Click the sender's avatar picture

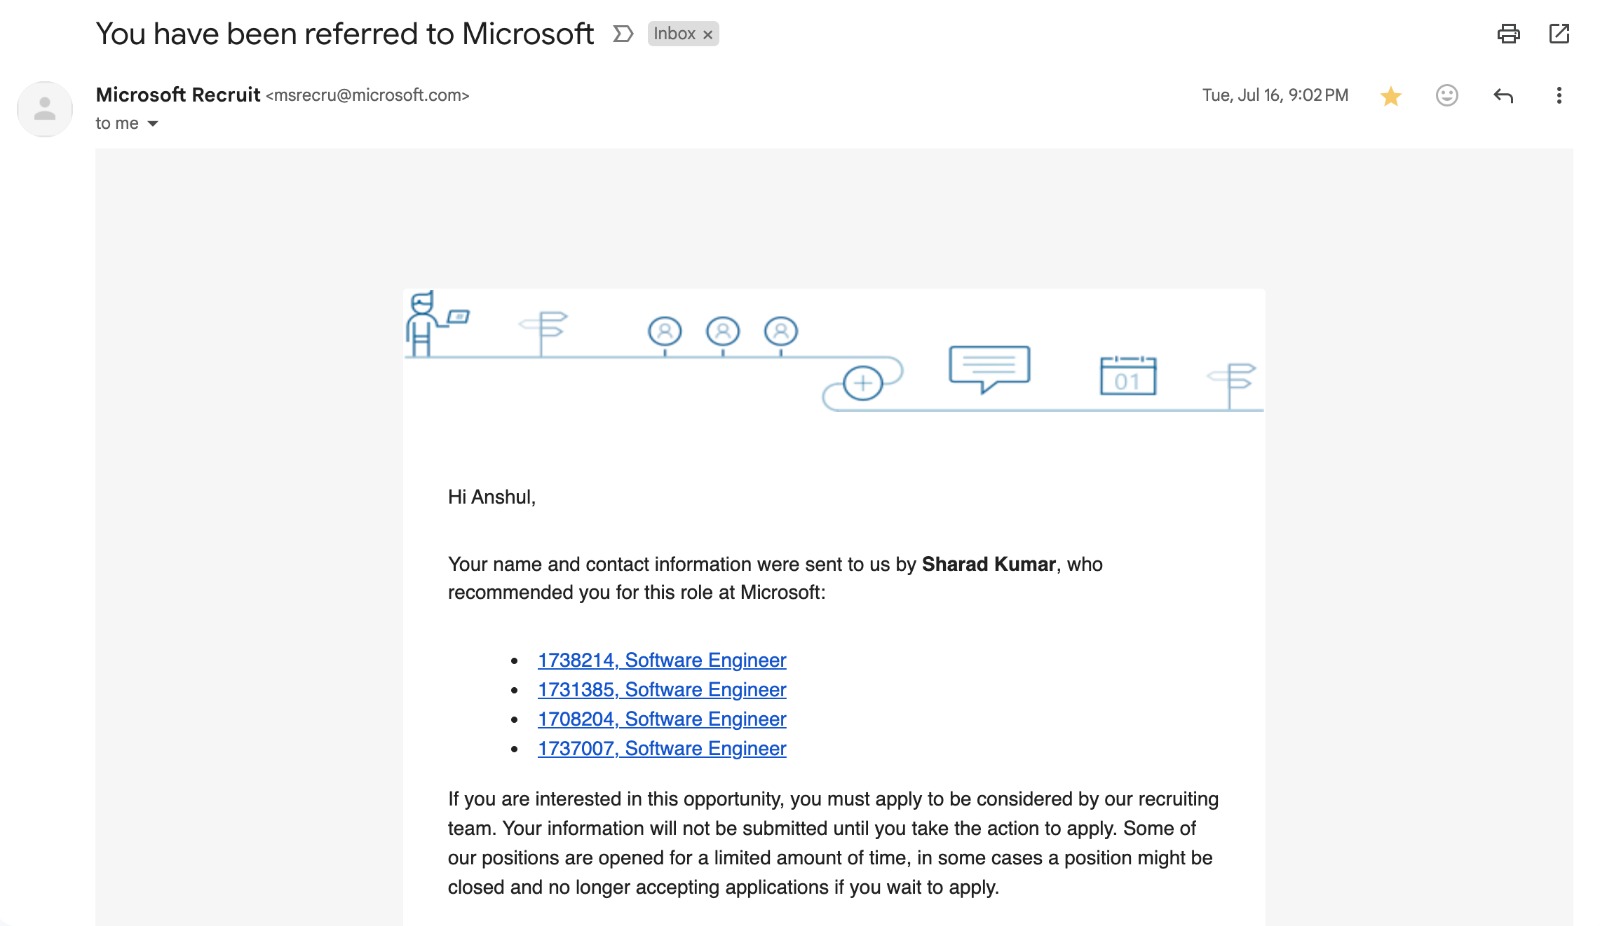pos(45,109)
